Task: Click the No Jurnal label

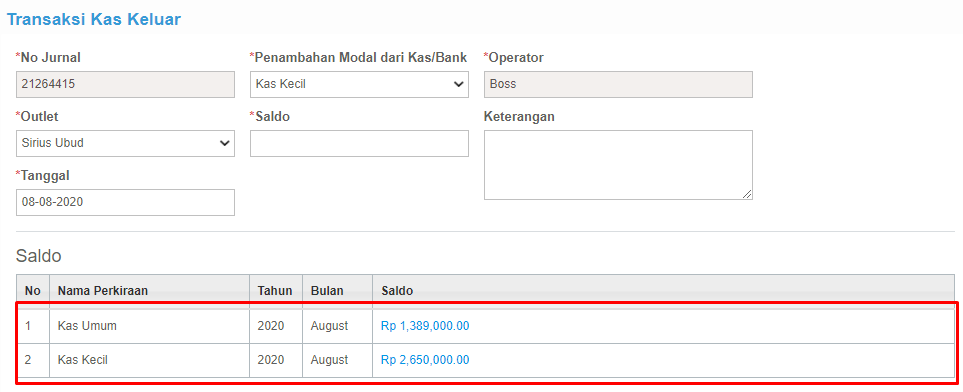Action: point(48,58)
